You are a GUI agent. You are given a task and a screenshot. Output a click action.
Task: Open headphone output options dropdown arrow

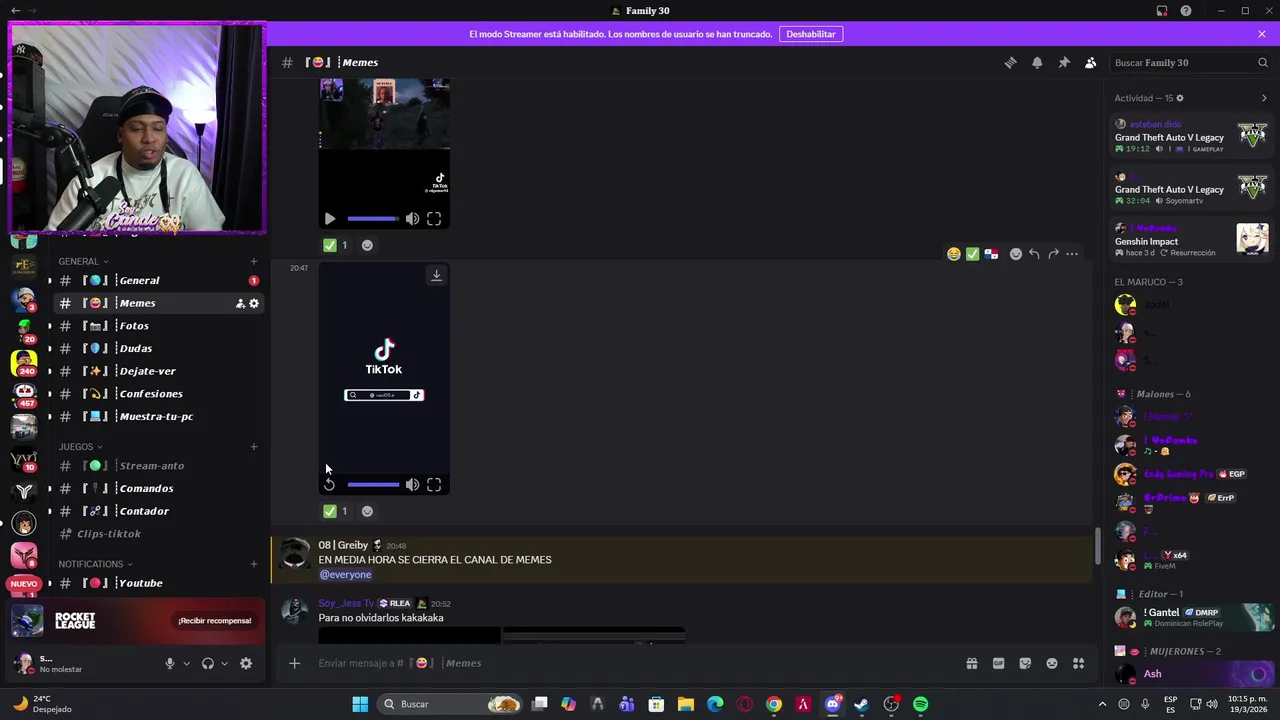point(224,663)
